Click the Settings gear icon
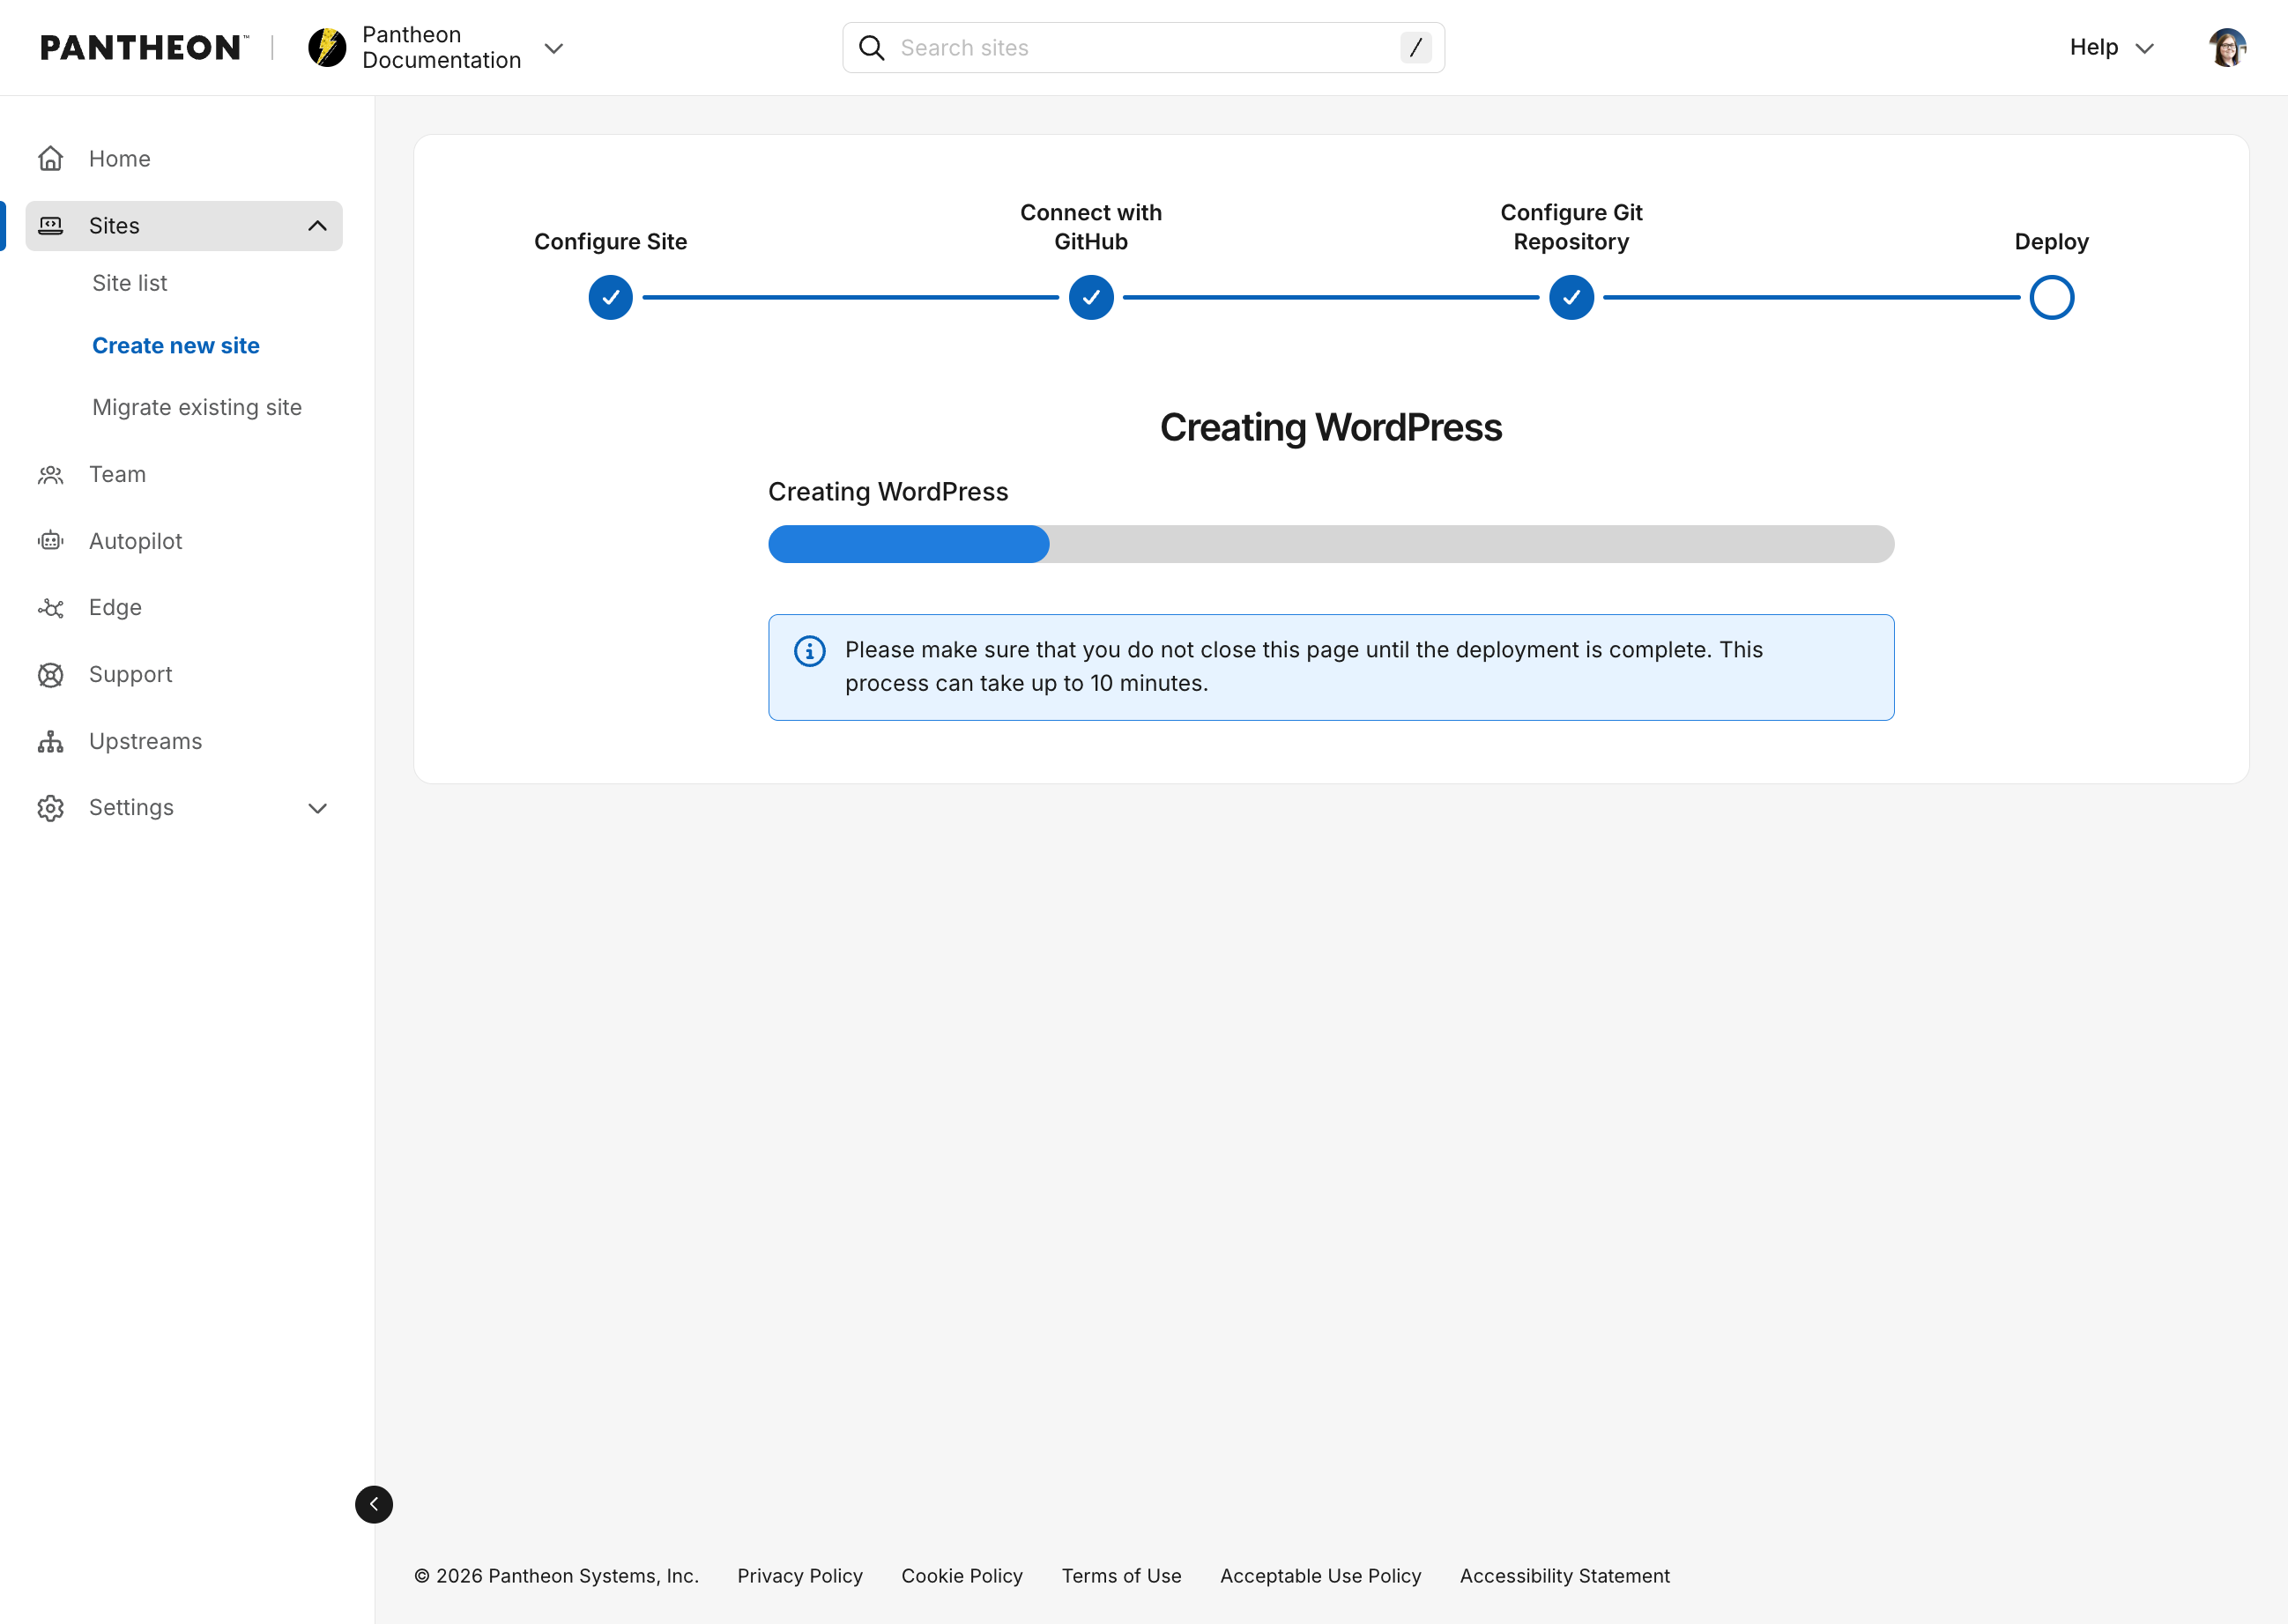The width and height of the screenshot is (2288, 1624). [51, 808]
